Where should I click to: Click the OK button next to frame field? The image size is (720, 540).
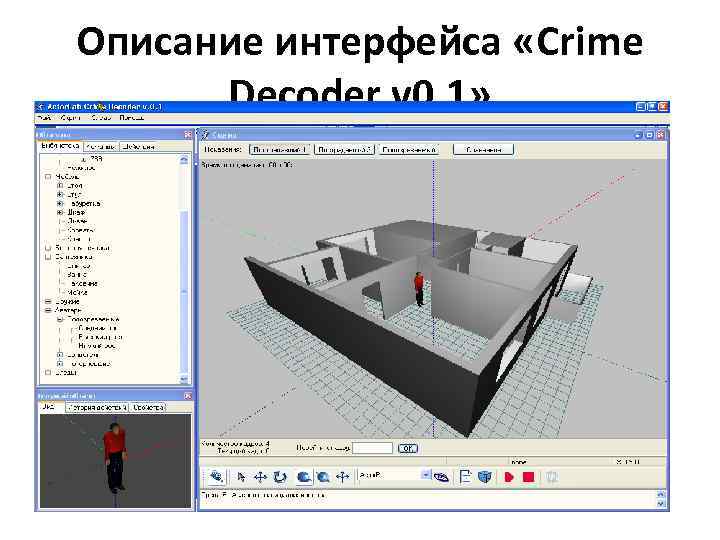pos(407,448)
